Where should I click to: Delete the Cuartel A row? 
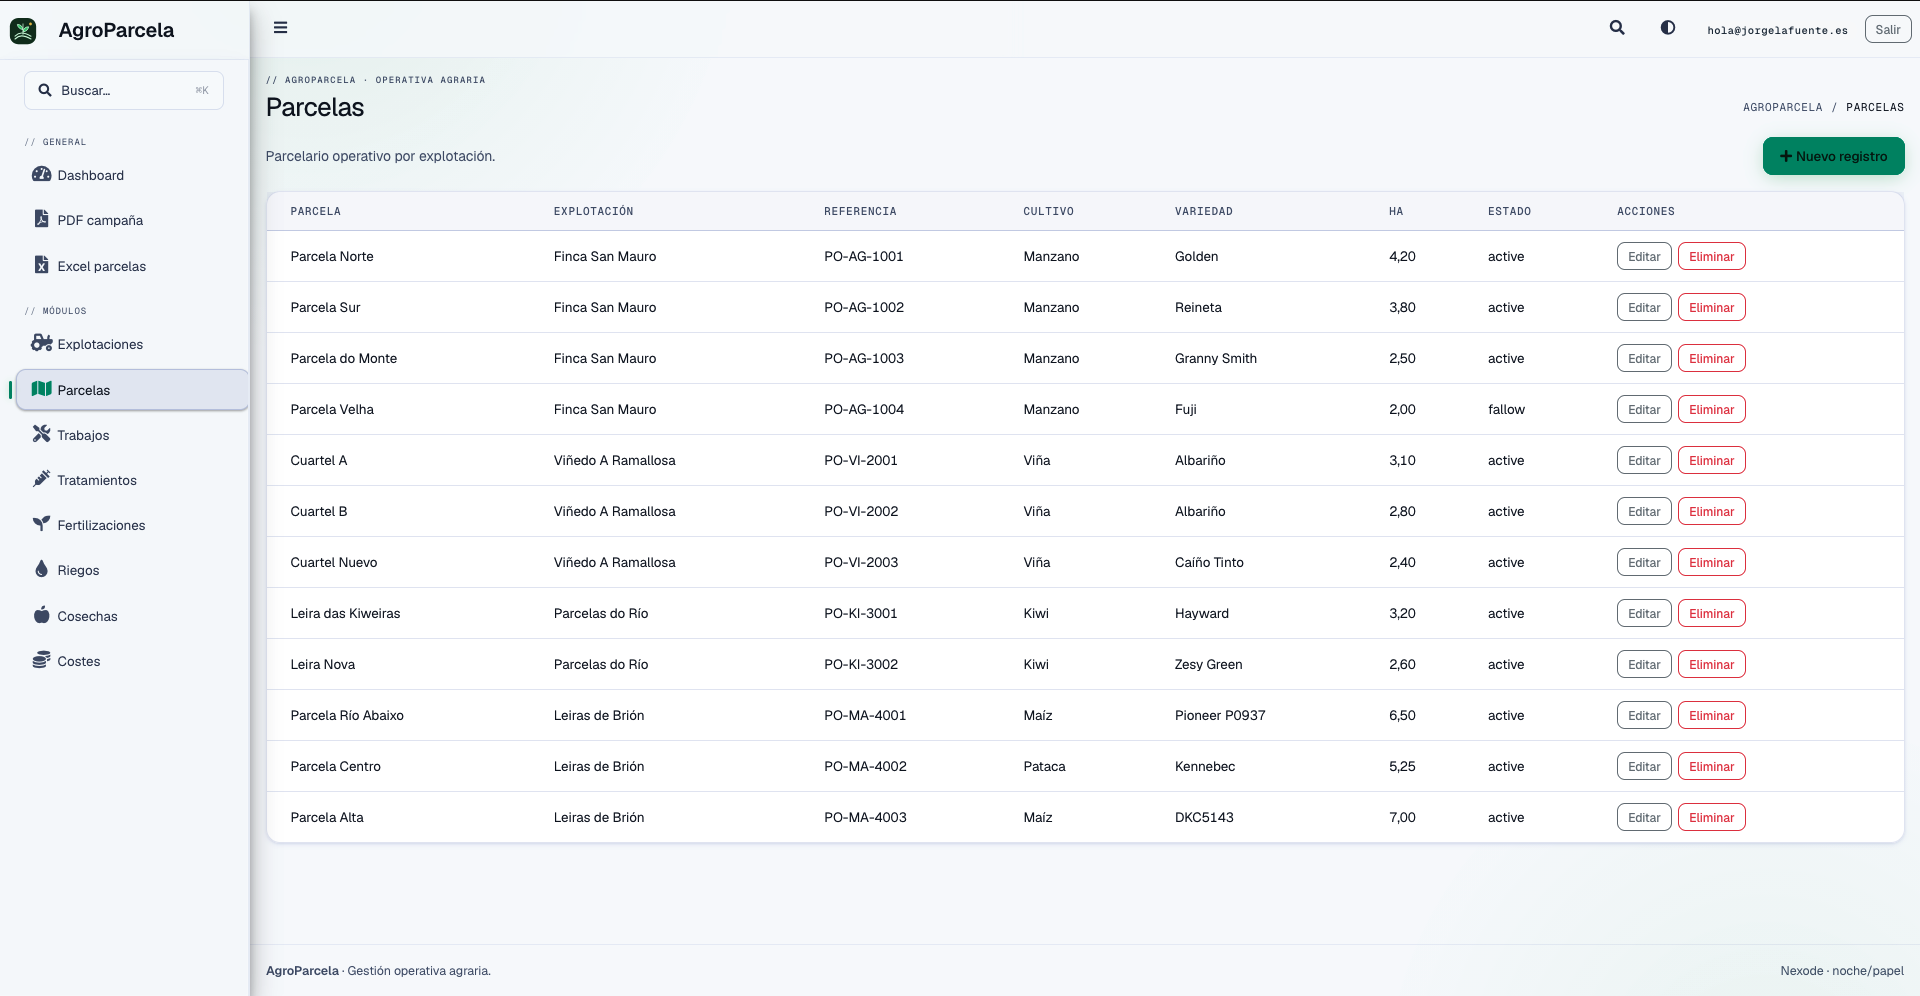(1711, 460)
